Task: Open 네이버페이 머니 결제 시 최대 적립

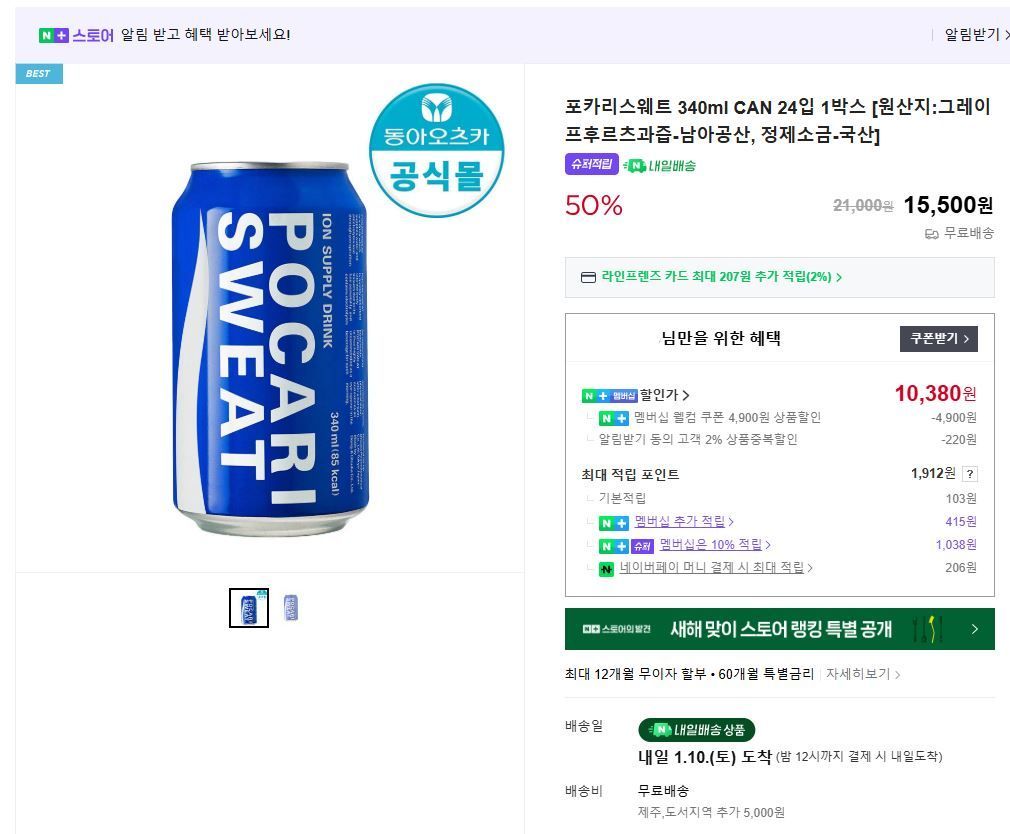Action: tap(715, 568)
